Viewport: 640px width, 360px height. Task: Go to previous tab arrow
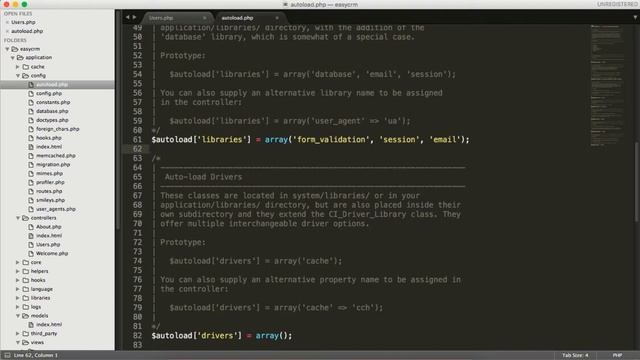[127, 17]
